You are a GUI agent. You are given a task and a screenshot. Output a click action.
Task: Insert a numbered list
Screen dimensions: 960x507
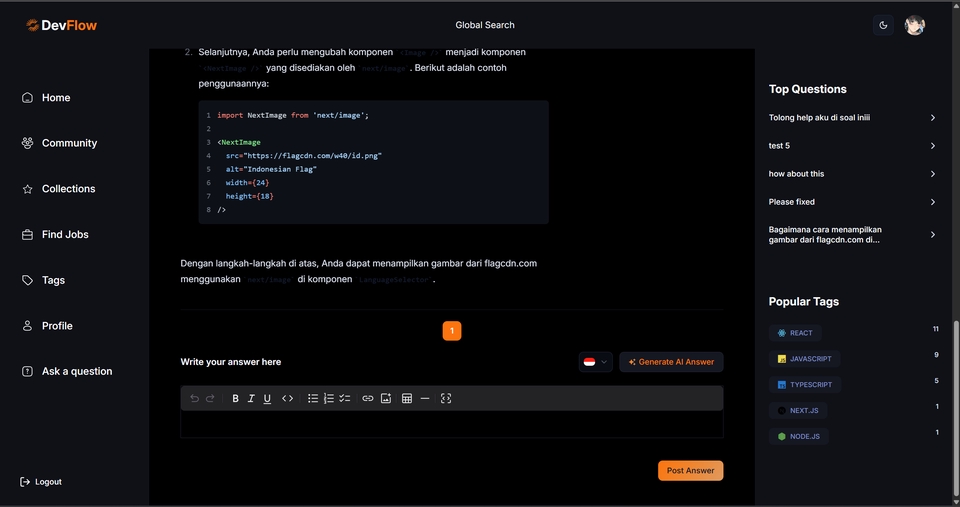coord(329,399)
